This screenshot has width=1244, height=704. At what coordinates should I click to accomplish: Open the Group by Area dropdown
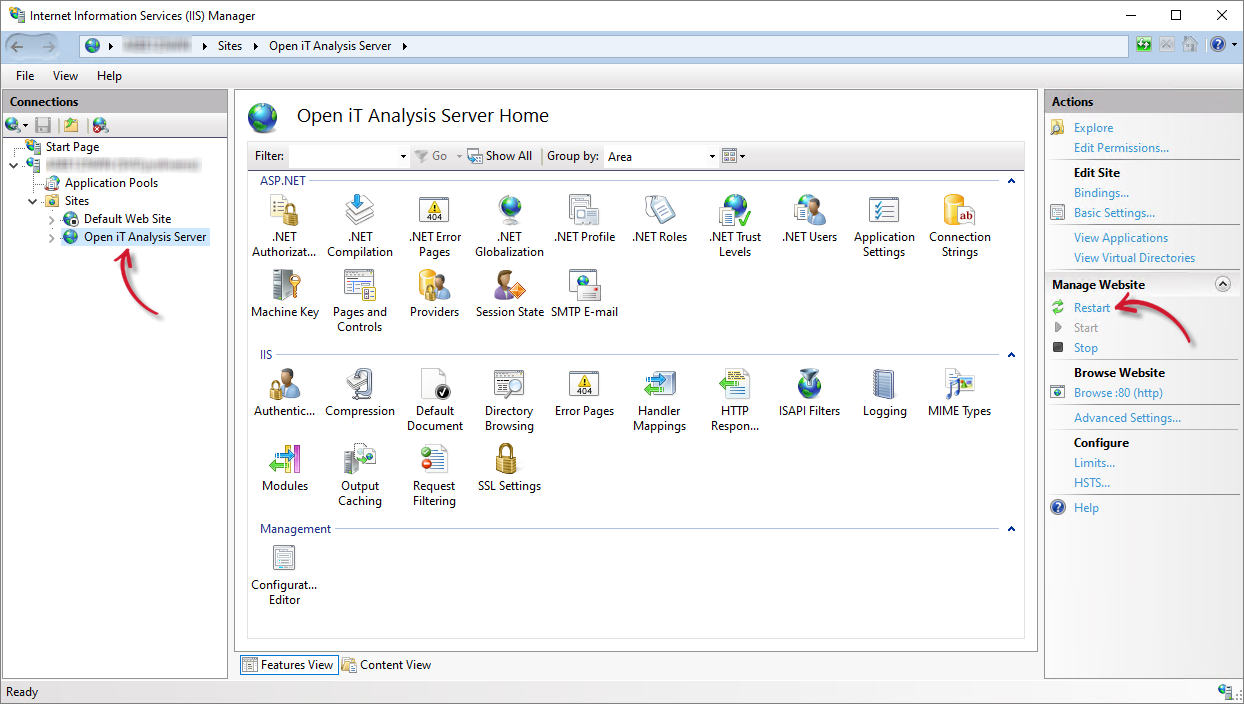click(x=661, y=157)
